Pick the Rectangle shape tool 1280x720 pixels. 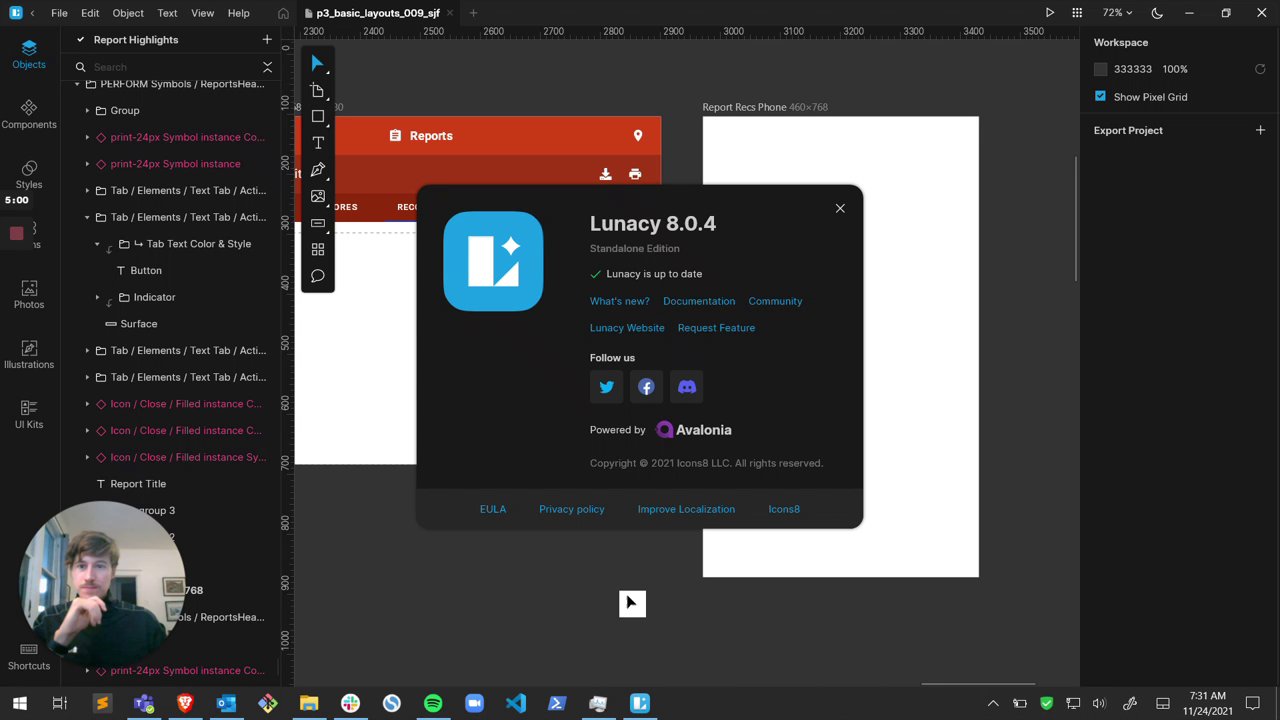click(x=317, y=117)
